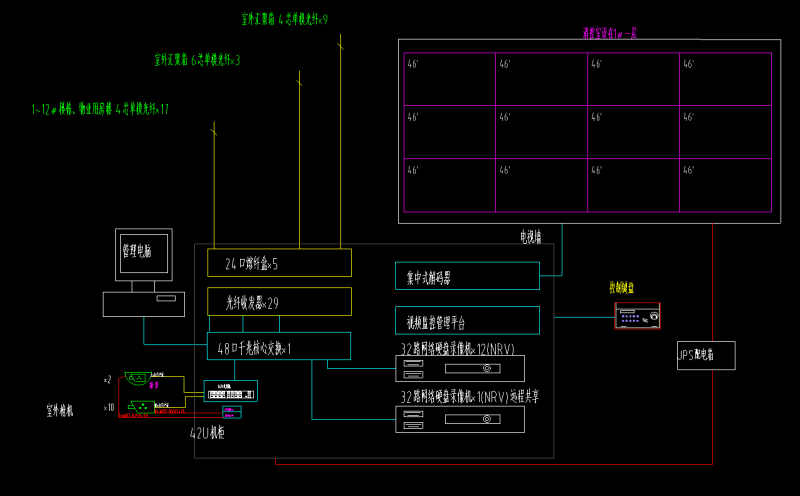
Task: Click the 光纤收发器×29 block
Action: tap(279, 301)
